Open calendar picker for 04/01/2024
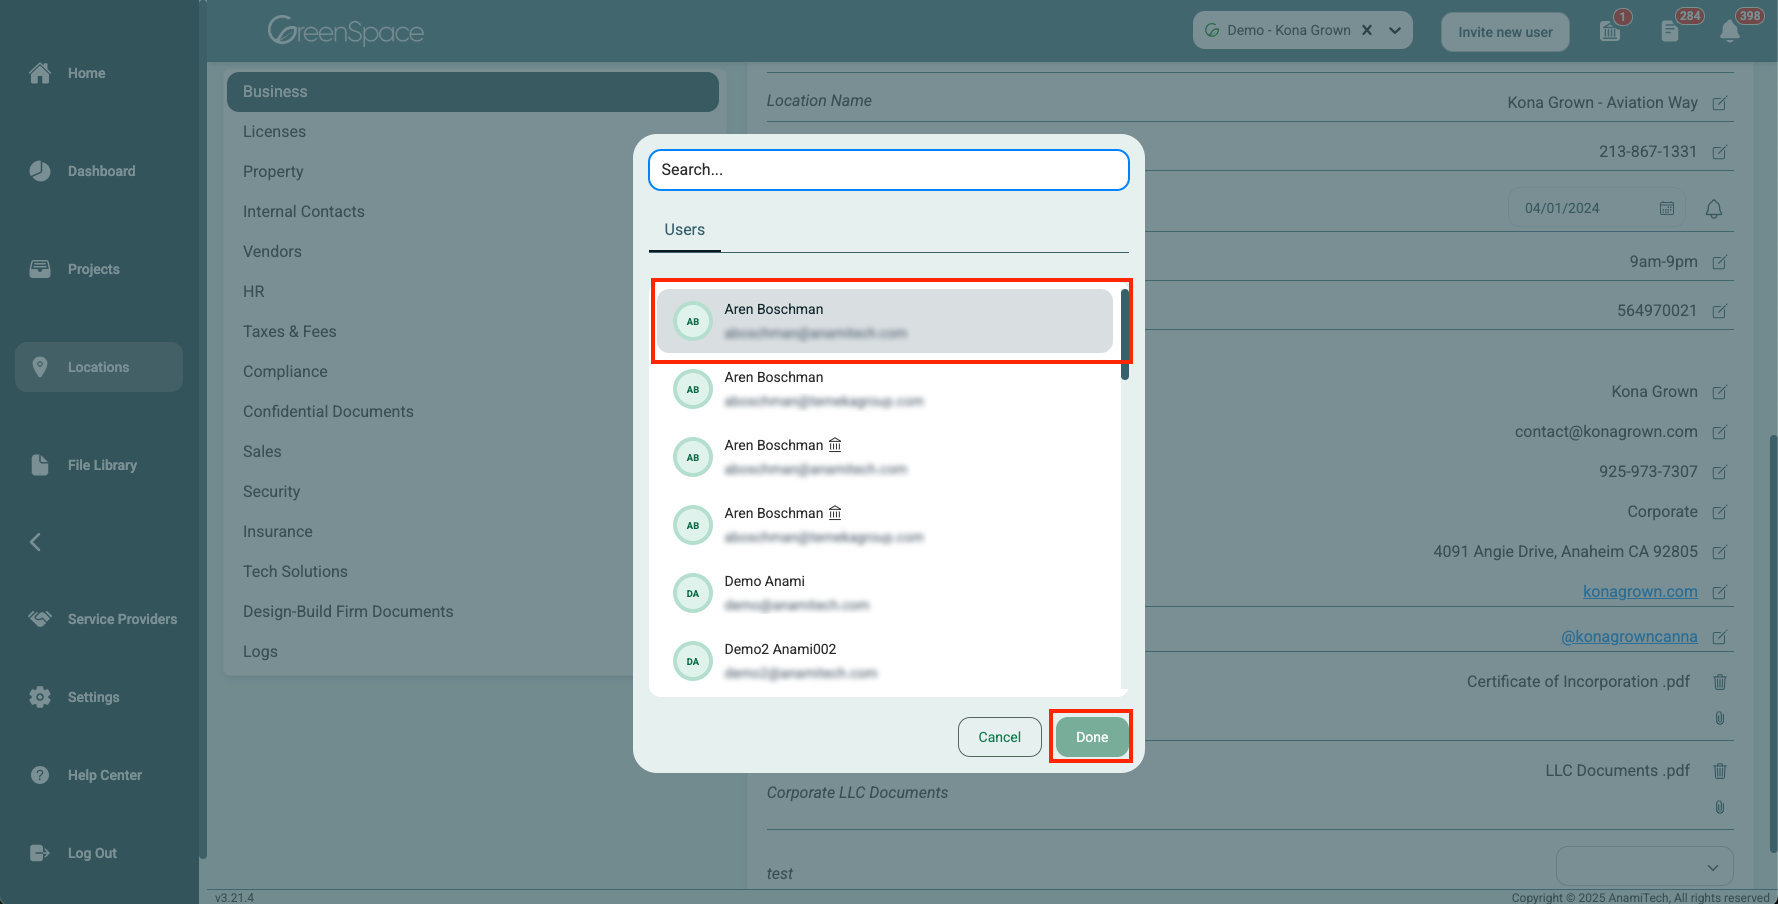 1667,208
